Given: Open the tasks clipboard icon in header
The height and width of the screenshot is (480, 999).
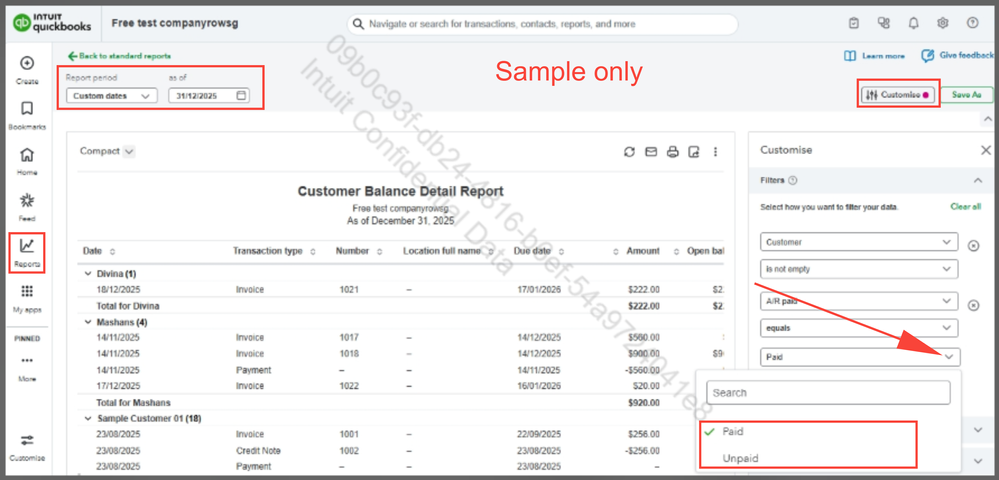Looking at the screenshot, I should 854,23.
